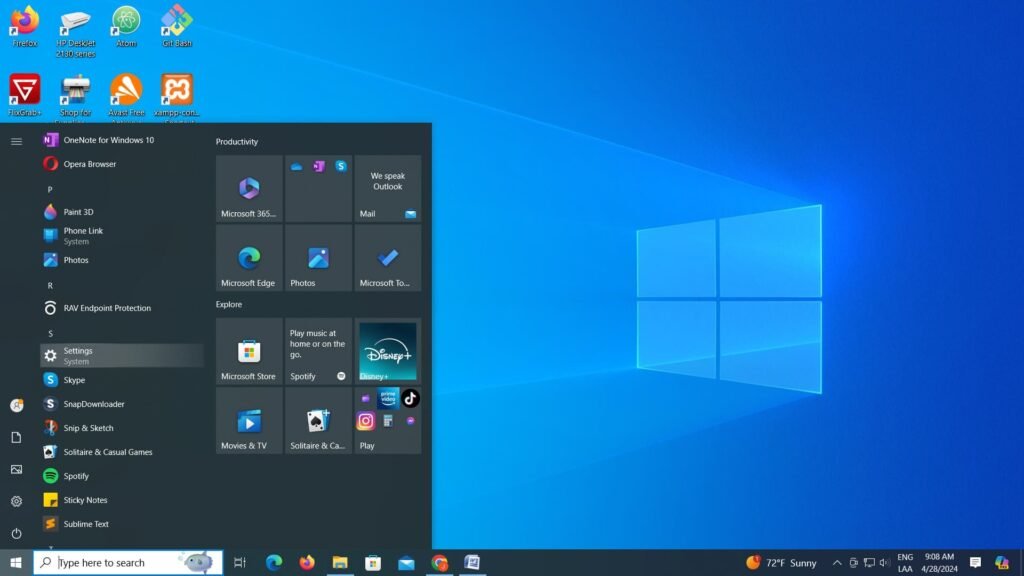Select the Productivity group header
The width and height of the screenshot is (1024, 576).
pyautogui.click(x=236, y=142)
